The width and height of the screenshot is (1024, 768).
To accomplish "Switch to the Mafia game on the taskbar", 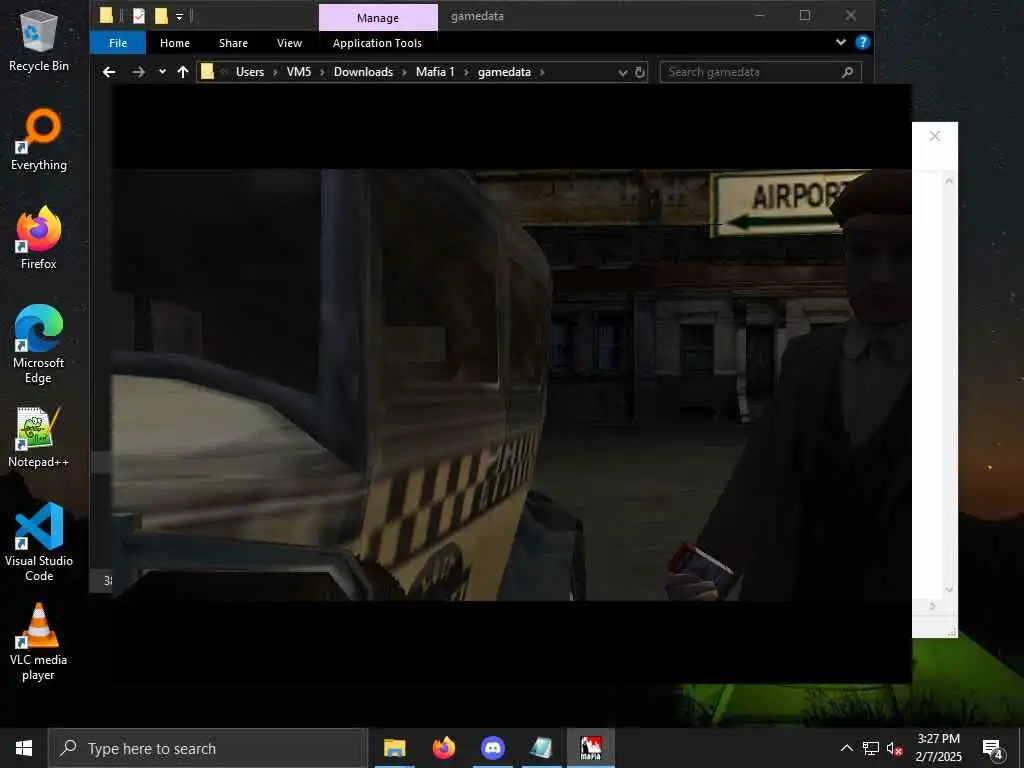I will coord(590,748).
